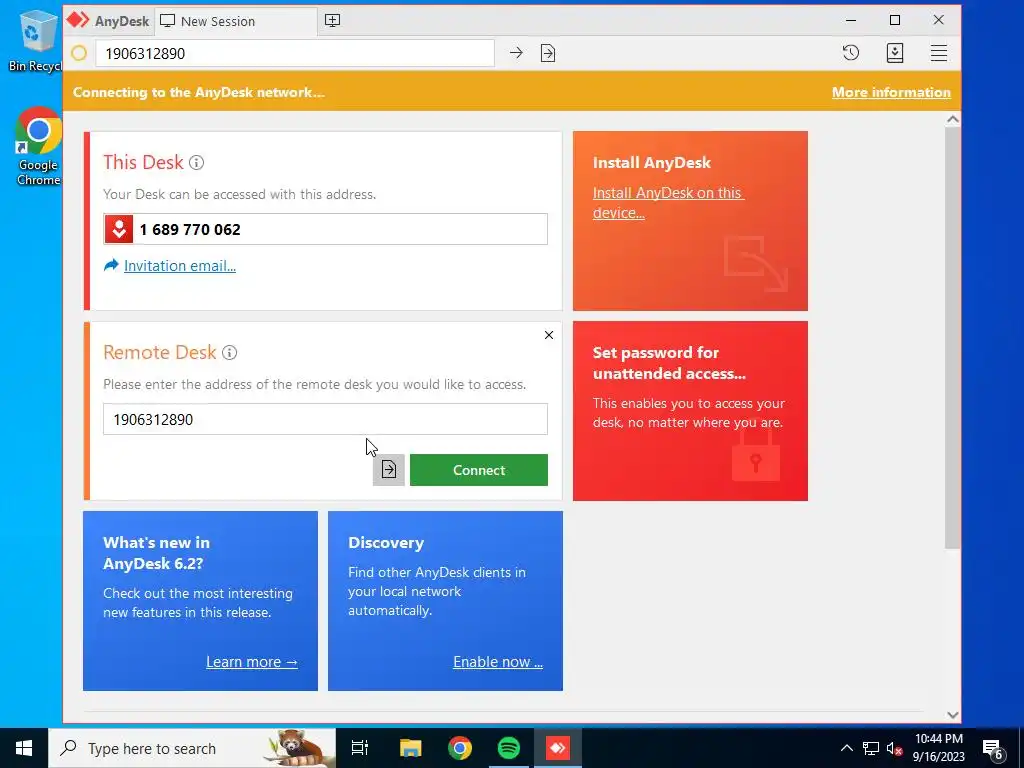Open the Windows Start menu

(x=24, y=748)
